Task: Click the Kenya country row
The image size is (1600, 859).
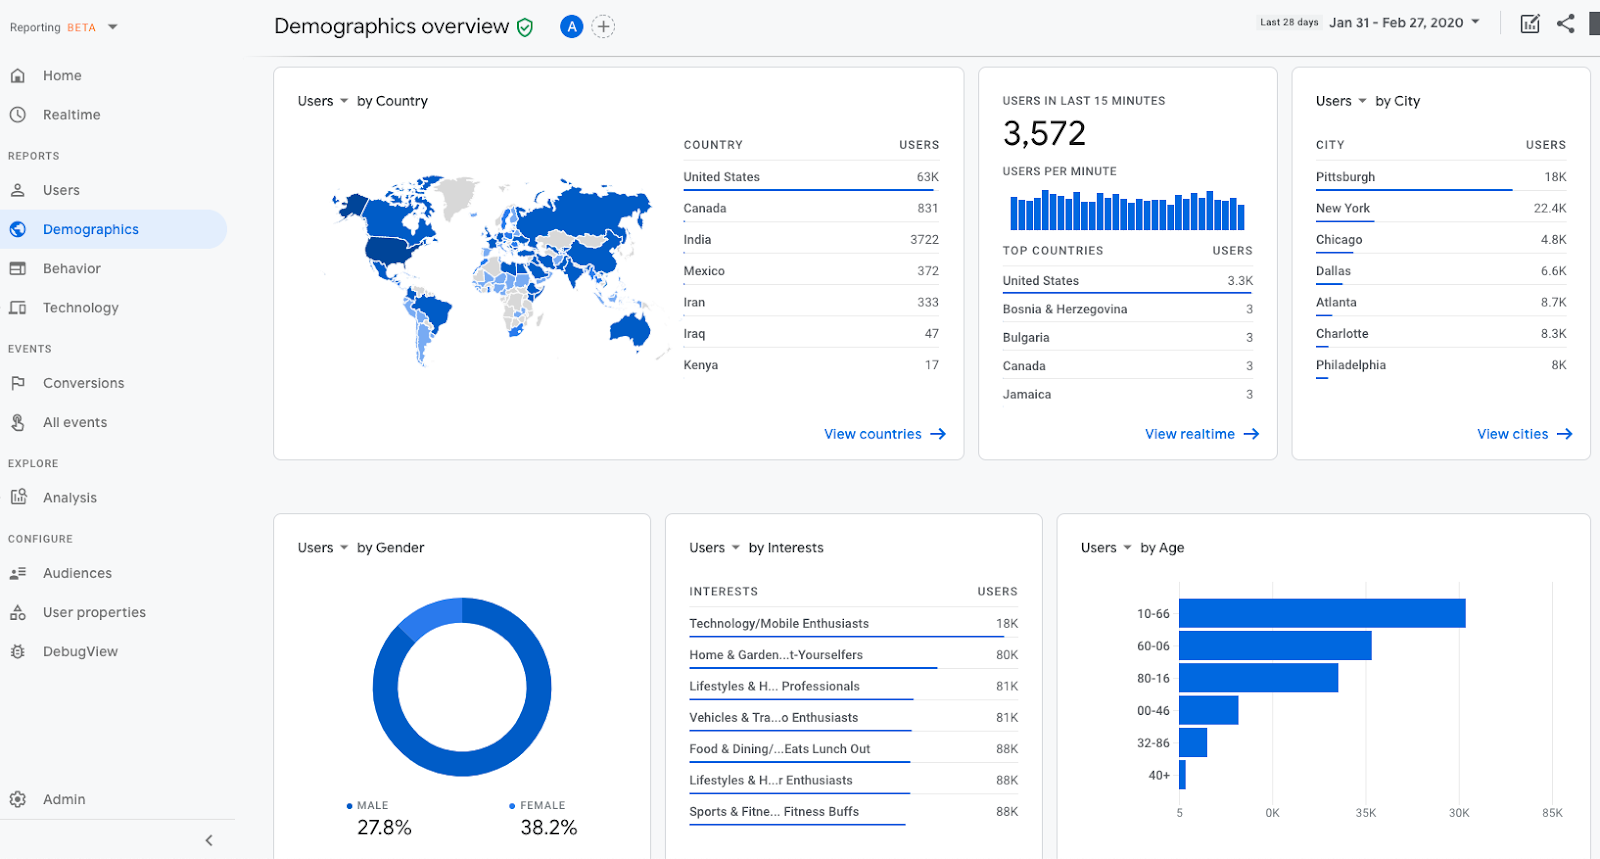Action: point(811,365)
